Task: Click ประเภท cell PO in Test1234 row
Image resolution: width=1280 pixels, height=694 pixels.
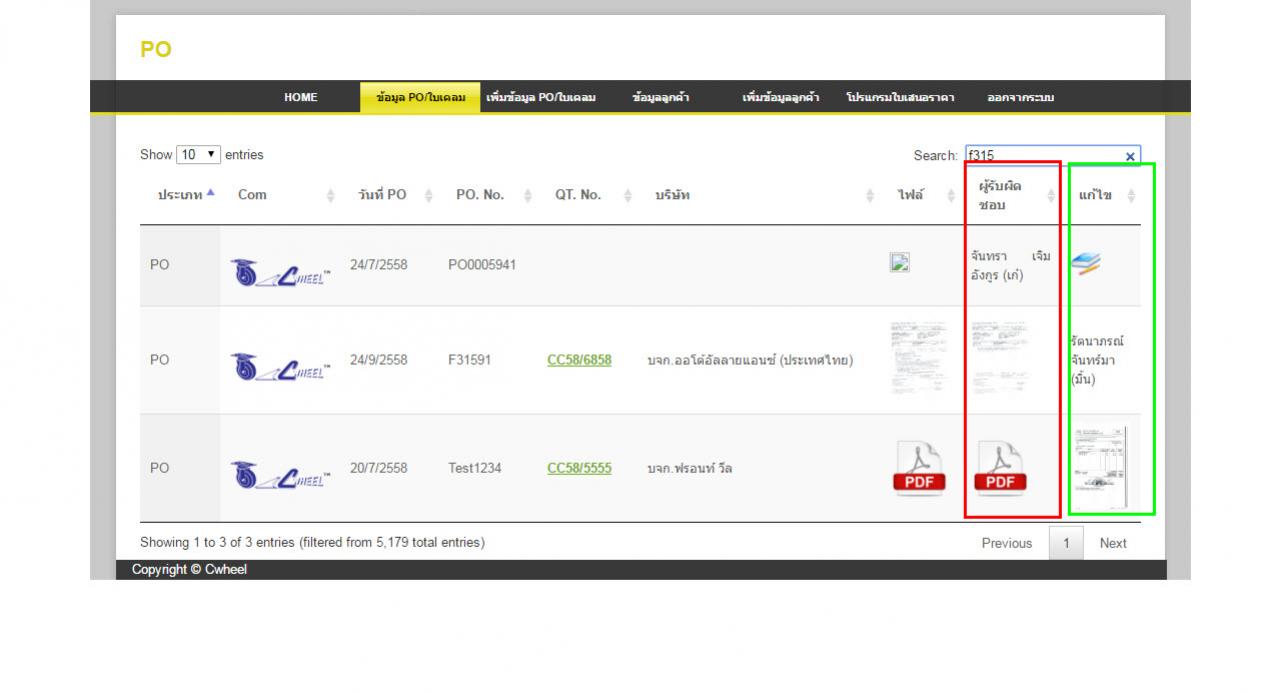Action: tap(160, 468)
